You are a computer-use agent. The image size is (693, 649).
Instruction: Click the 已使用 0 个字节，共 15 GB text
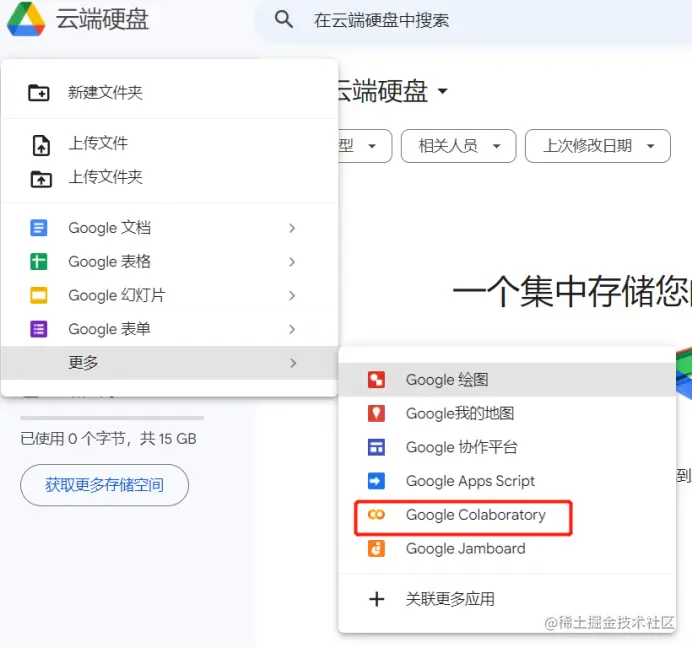[108, 439]
